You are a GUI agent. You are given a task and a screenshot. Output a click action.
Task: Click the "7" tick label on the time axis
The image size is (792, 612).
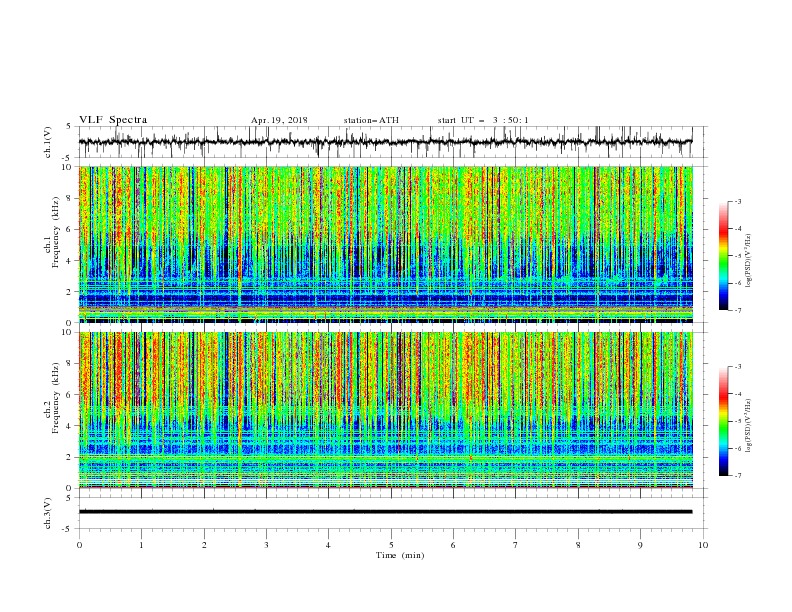point(516,545)
